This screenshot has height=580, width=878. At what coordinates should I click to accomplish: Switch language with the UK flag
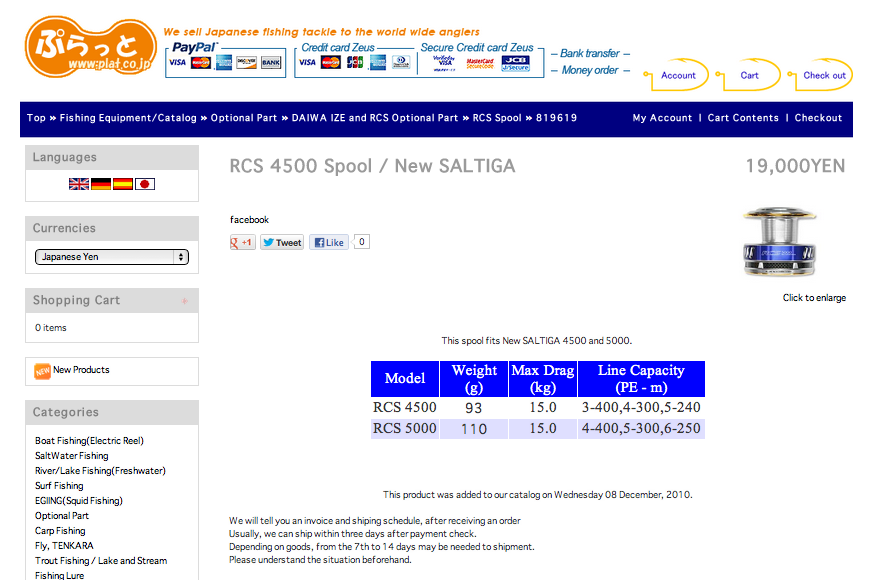[79, 184]
